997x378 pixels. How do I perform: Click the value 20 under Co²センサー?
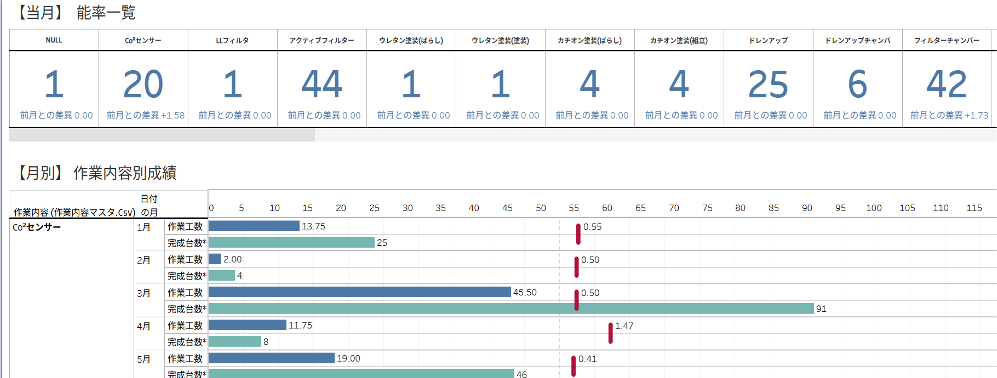click(x=143, y=84)
